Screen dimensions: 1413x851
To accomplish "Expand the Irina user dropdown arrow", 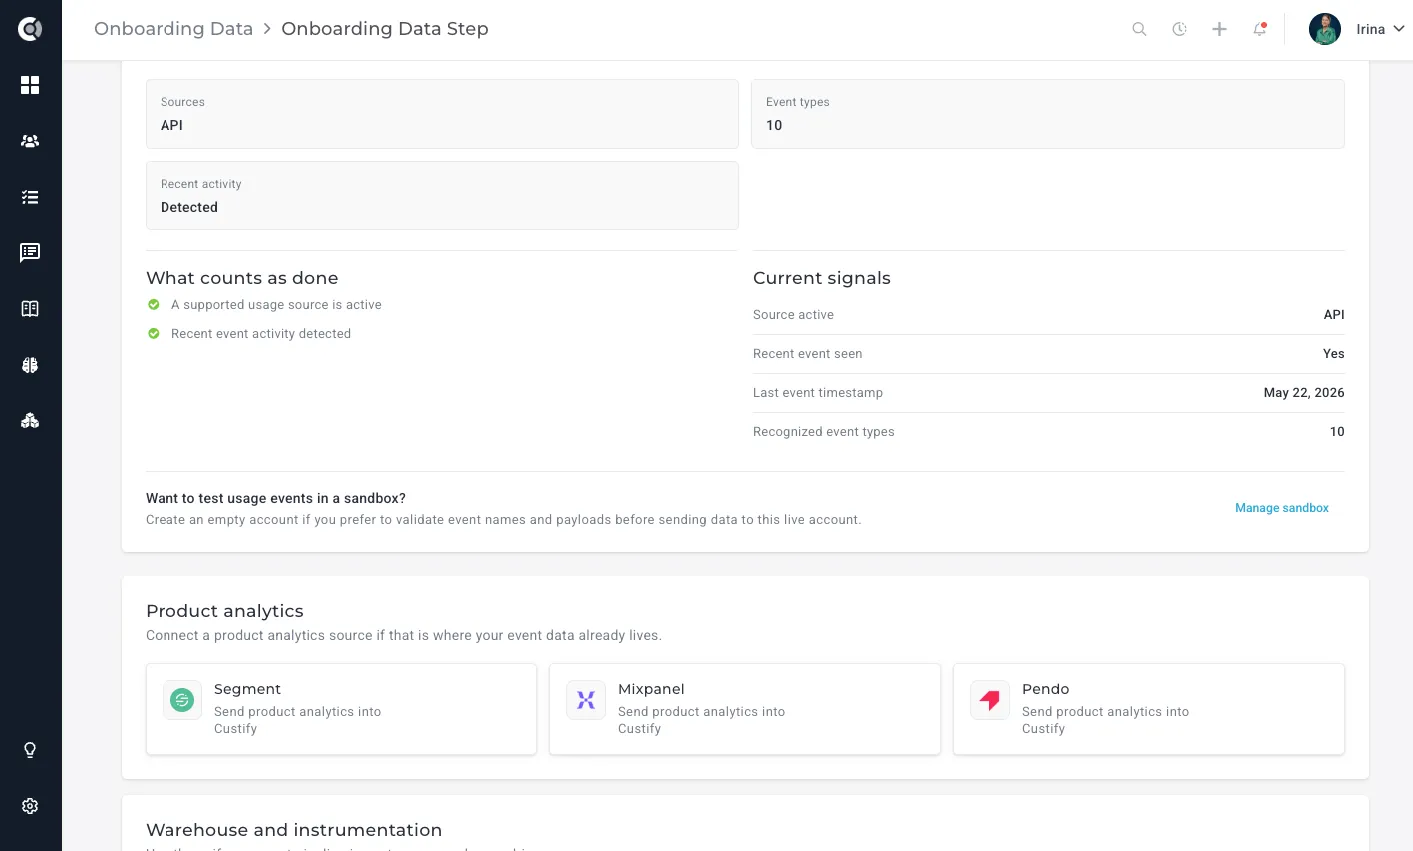I will pos(1399,29).
